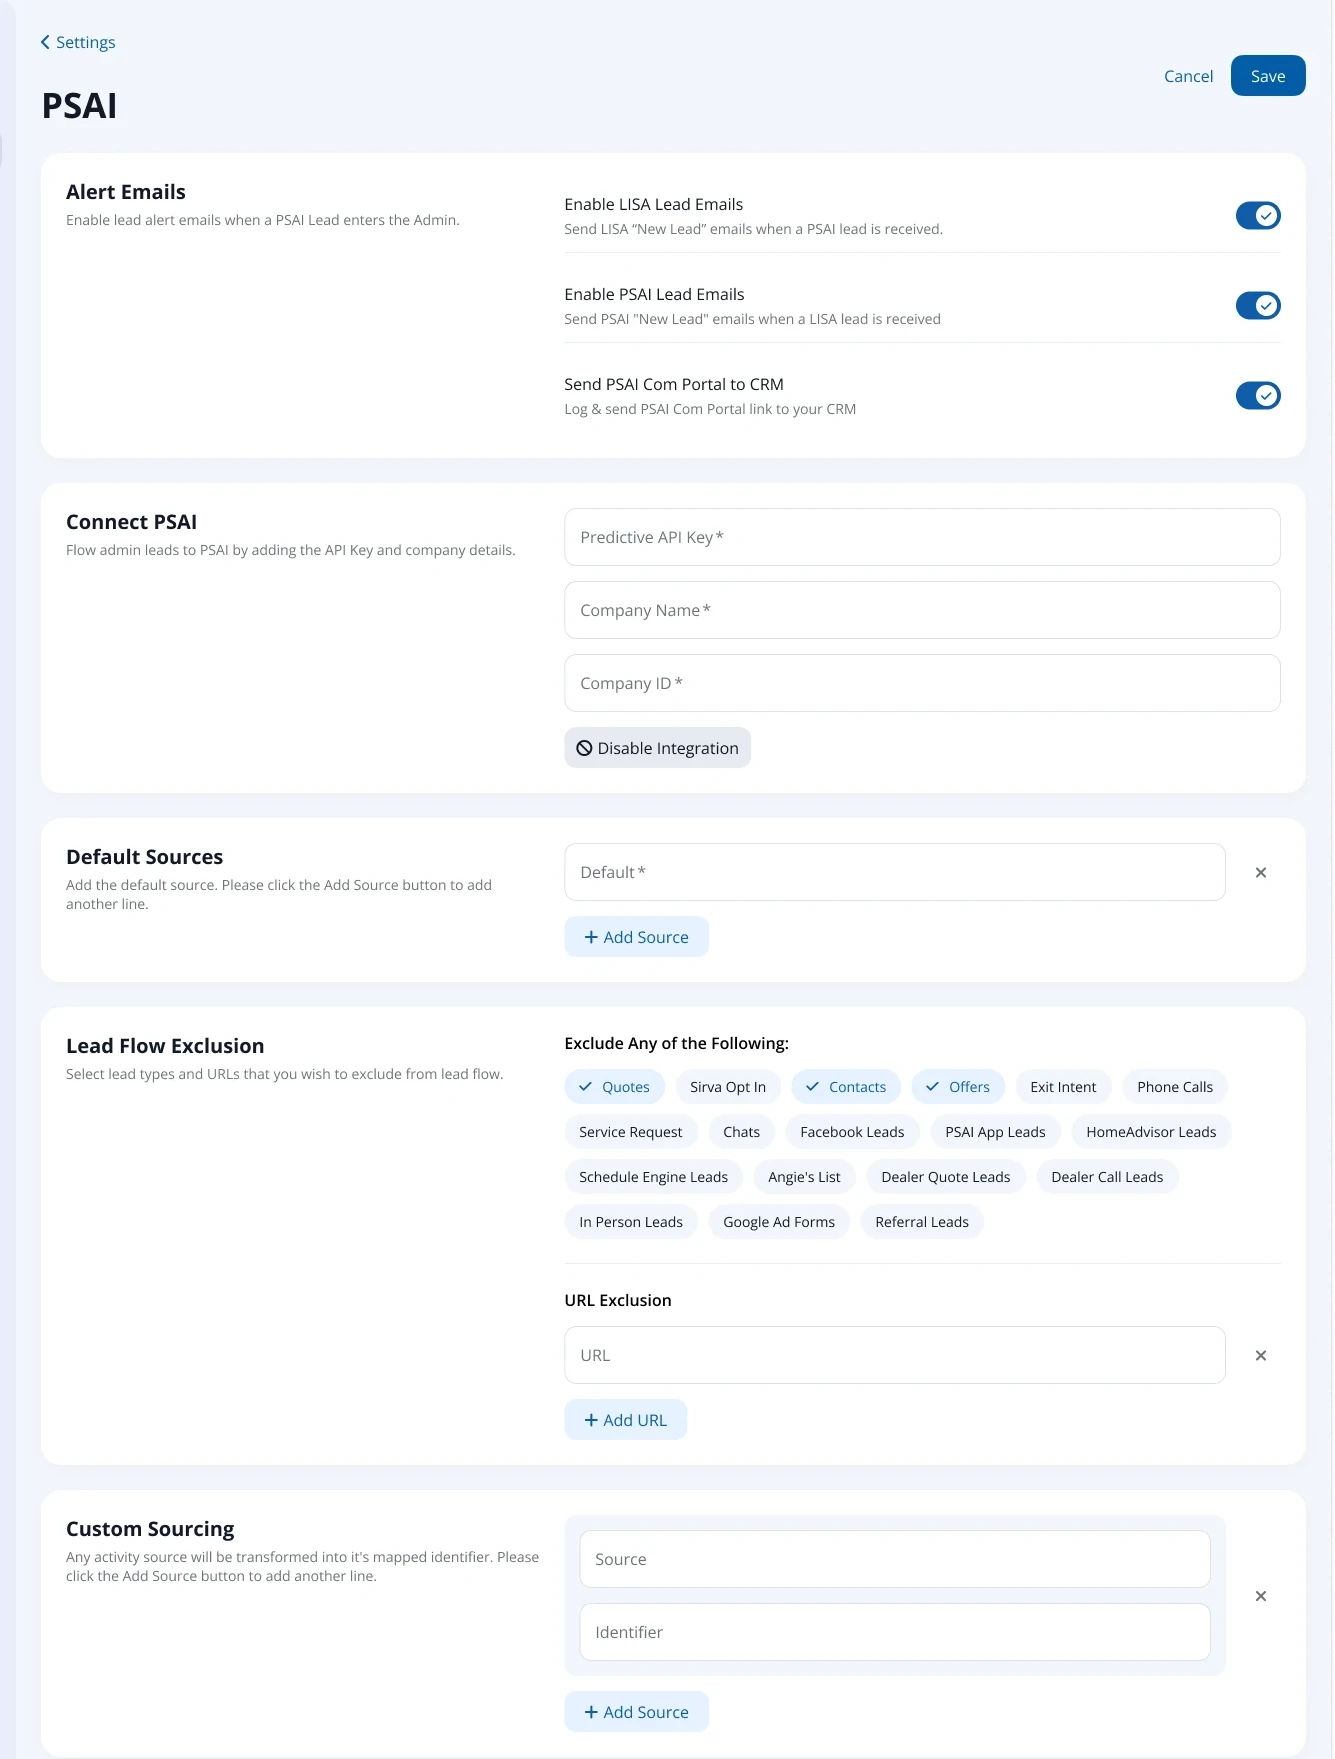Image resolution: width=1335 pixels, height=1759 pixels.
Task: Save the PSAI settings
Action: tap(1267, 76)
